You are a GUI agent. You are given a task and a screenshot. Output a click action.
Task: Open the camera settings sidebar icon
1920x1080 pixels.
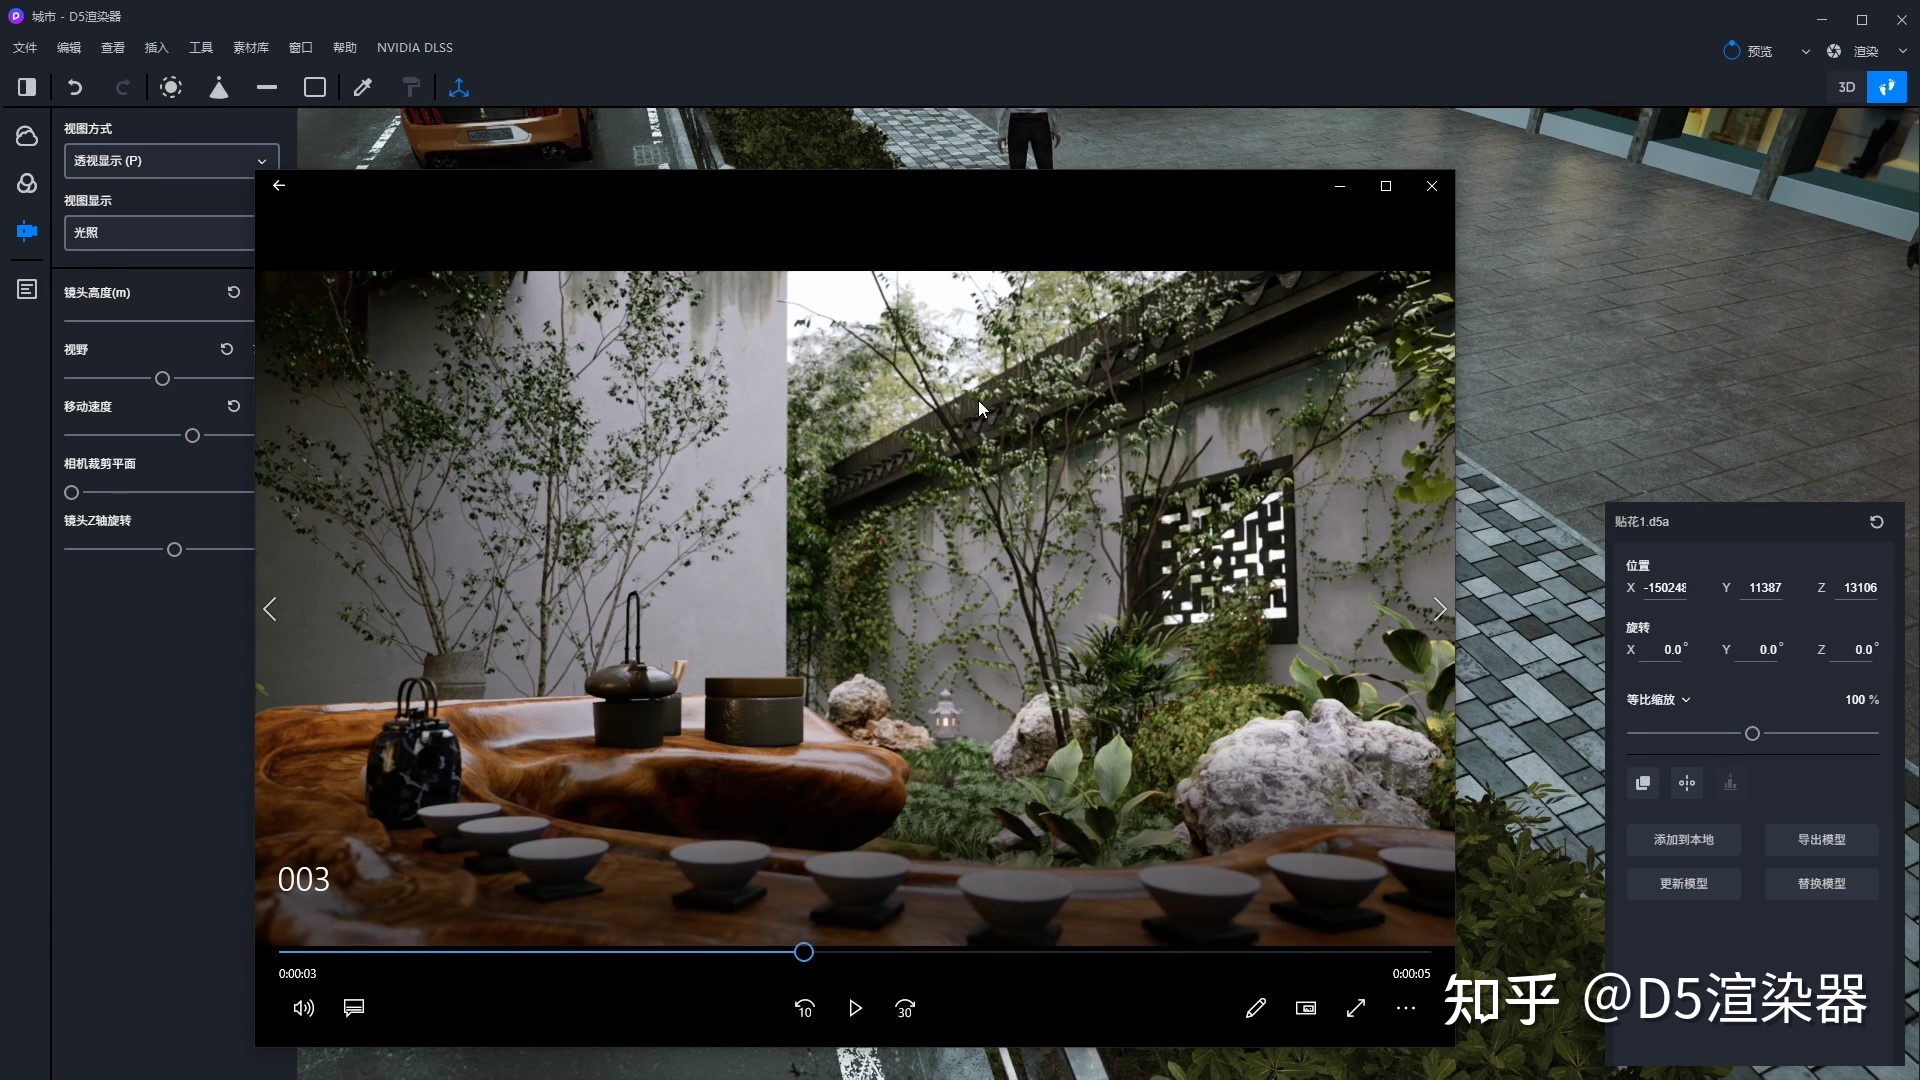pos(27,231)
